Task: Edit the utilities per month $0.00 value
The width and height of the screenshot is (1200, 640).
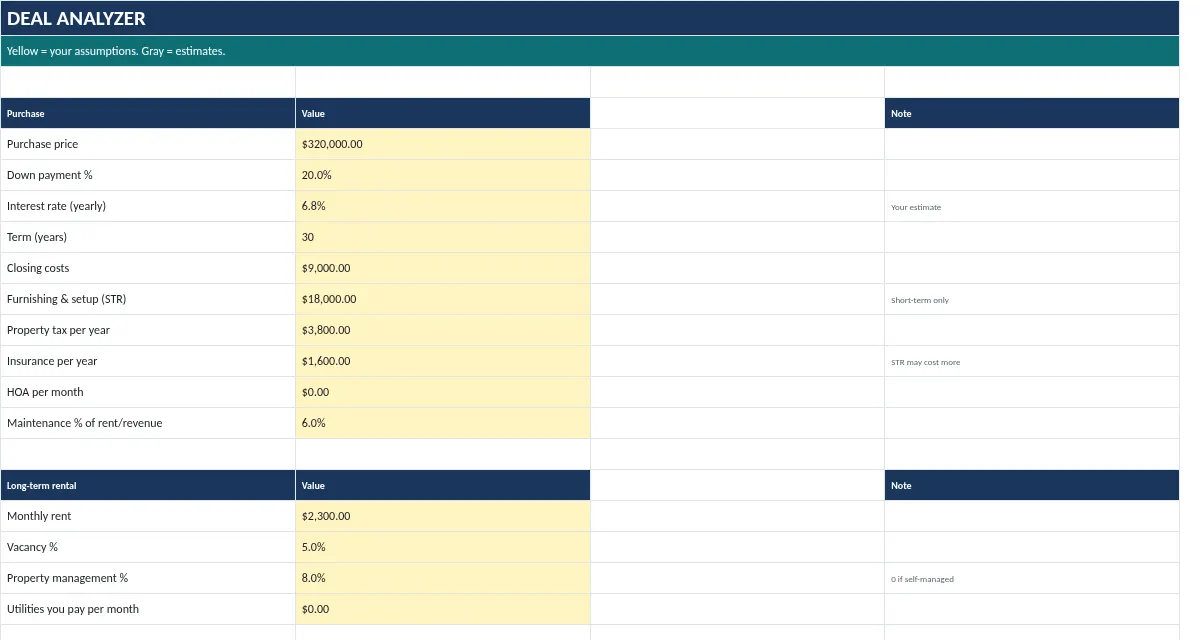Action: click(443, 609)
